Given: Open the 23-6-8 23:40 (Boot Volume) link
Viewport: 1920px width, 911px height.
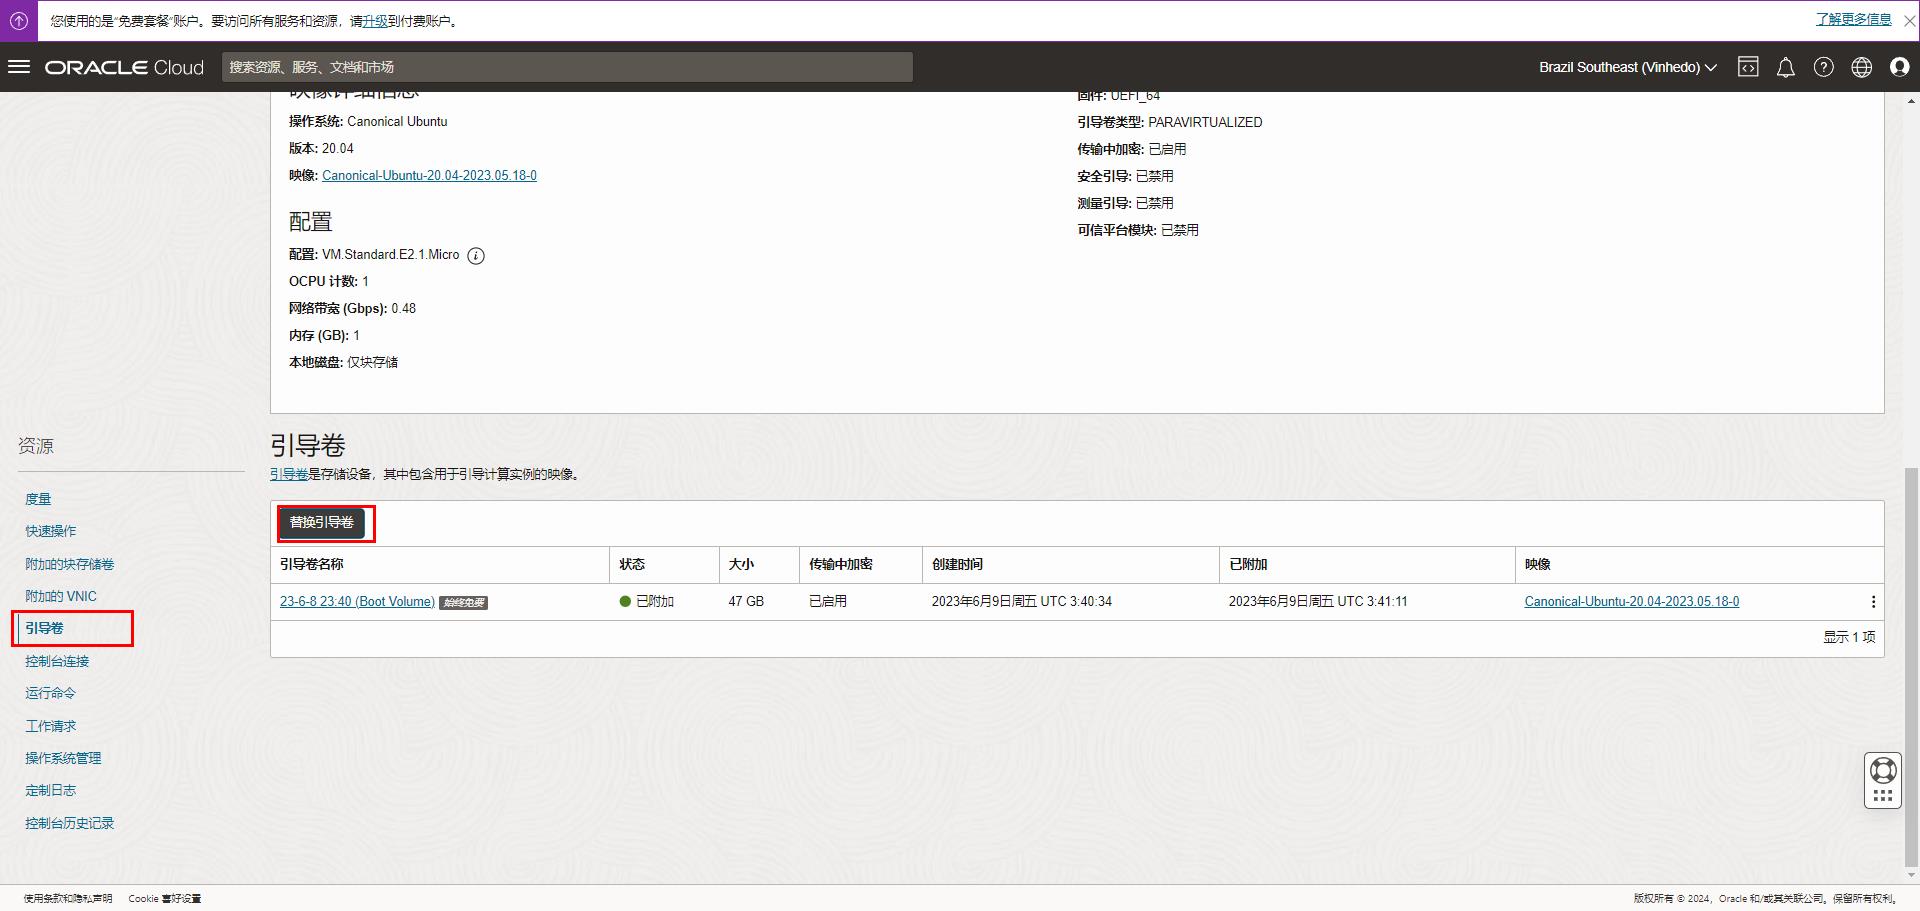Looking at the screenshot, I should (357, 602).
